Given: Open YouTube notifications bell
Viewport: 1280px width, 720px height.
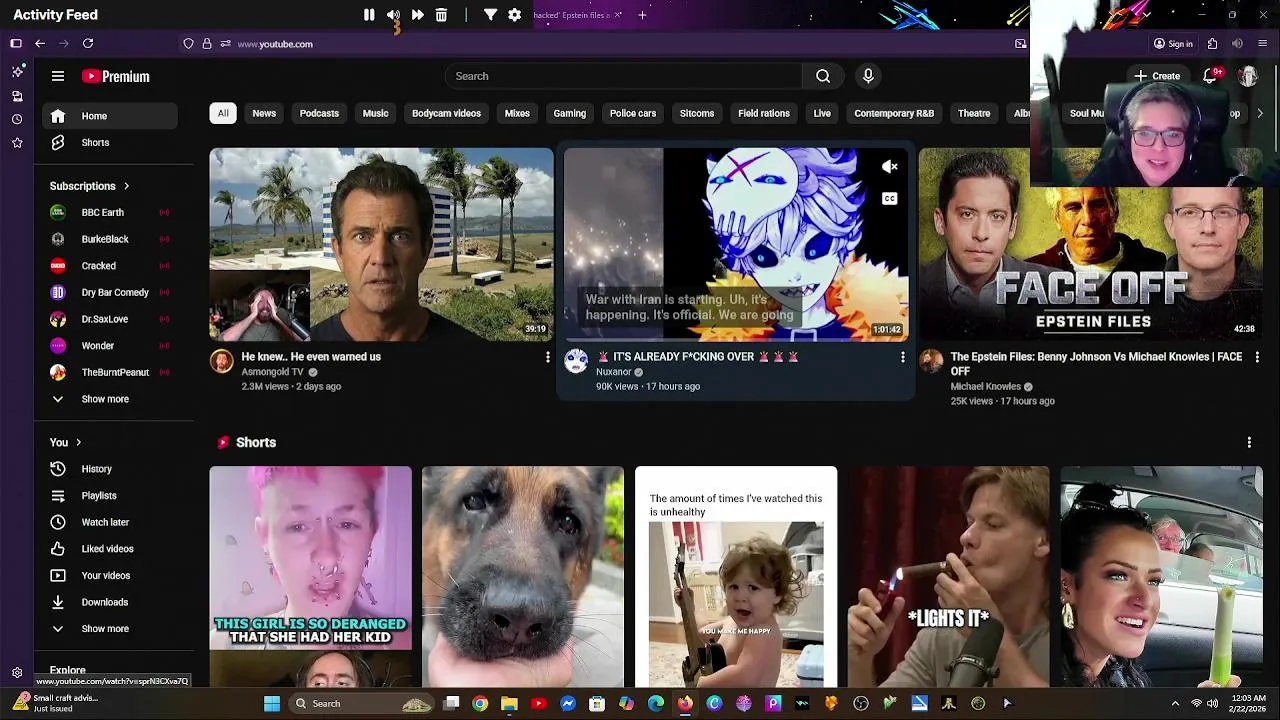Looking at the screenshot, I should coord(1212,76).
